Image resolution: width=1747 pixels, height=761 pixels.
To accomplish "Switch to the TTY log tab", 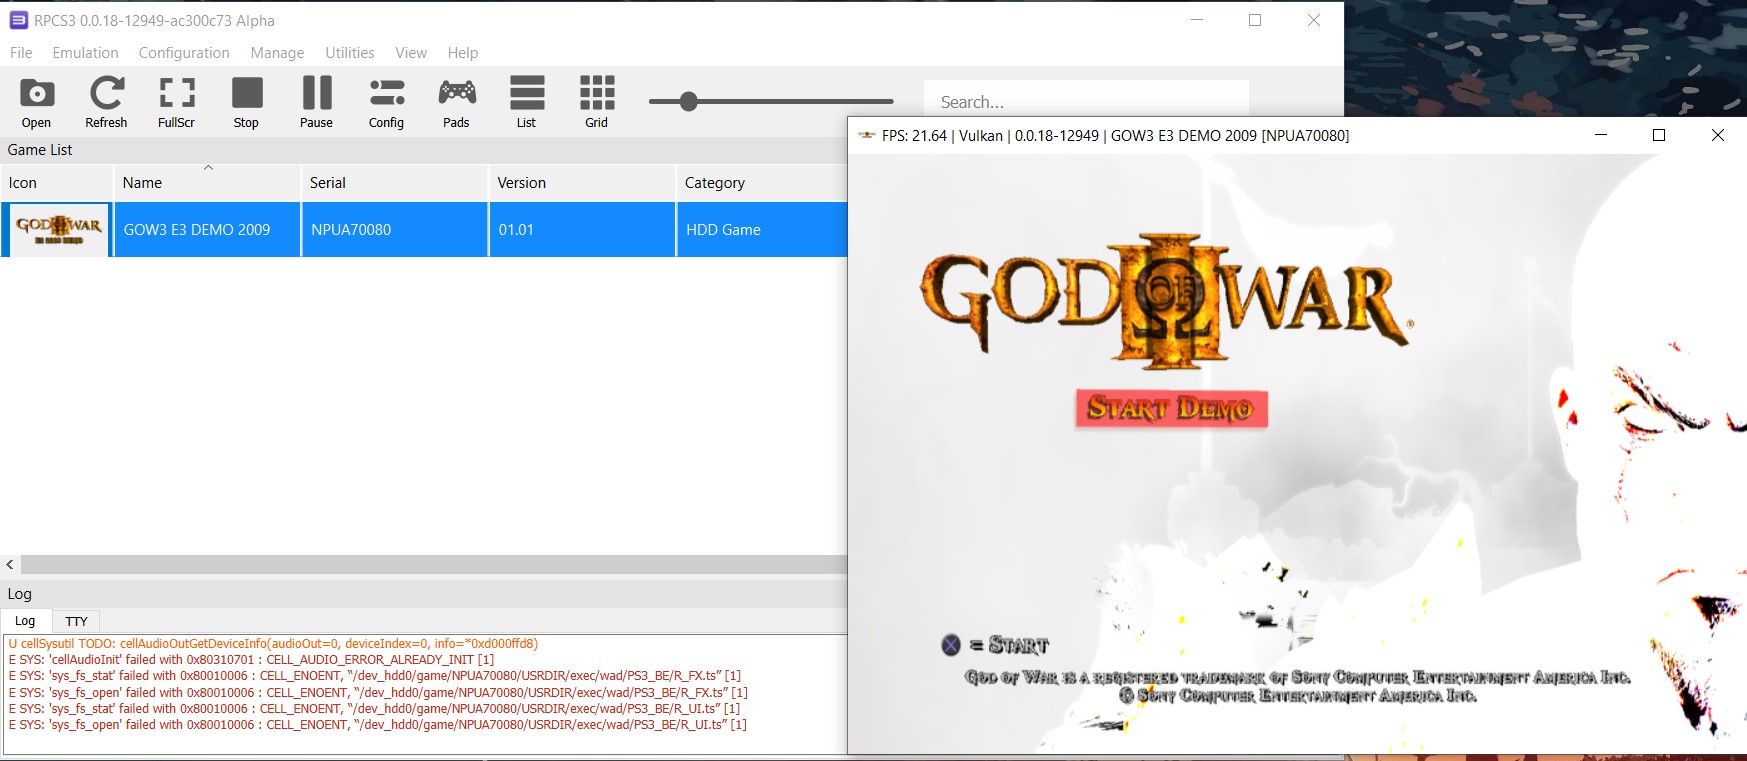I will [x=76, y=621].
